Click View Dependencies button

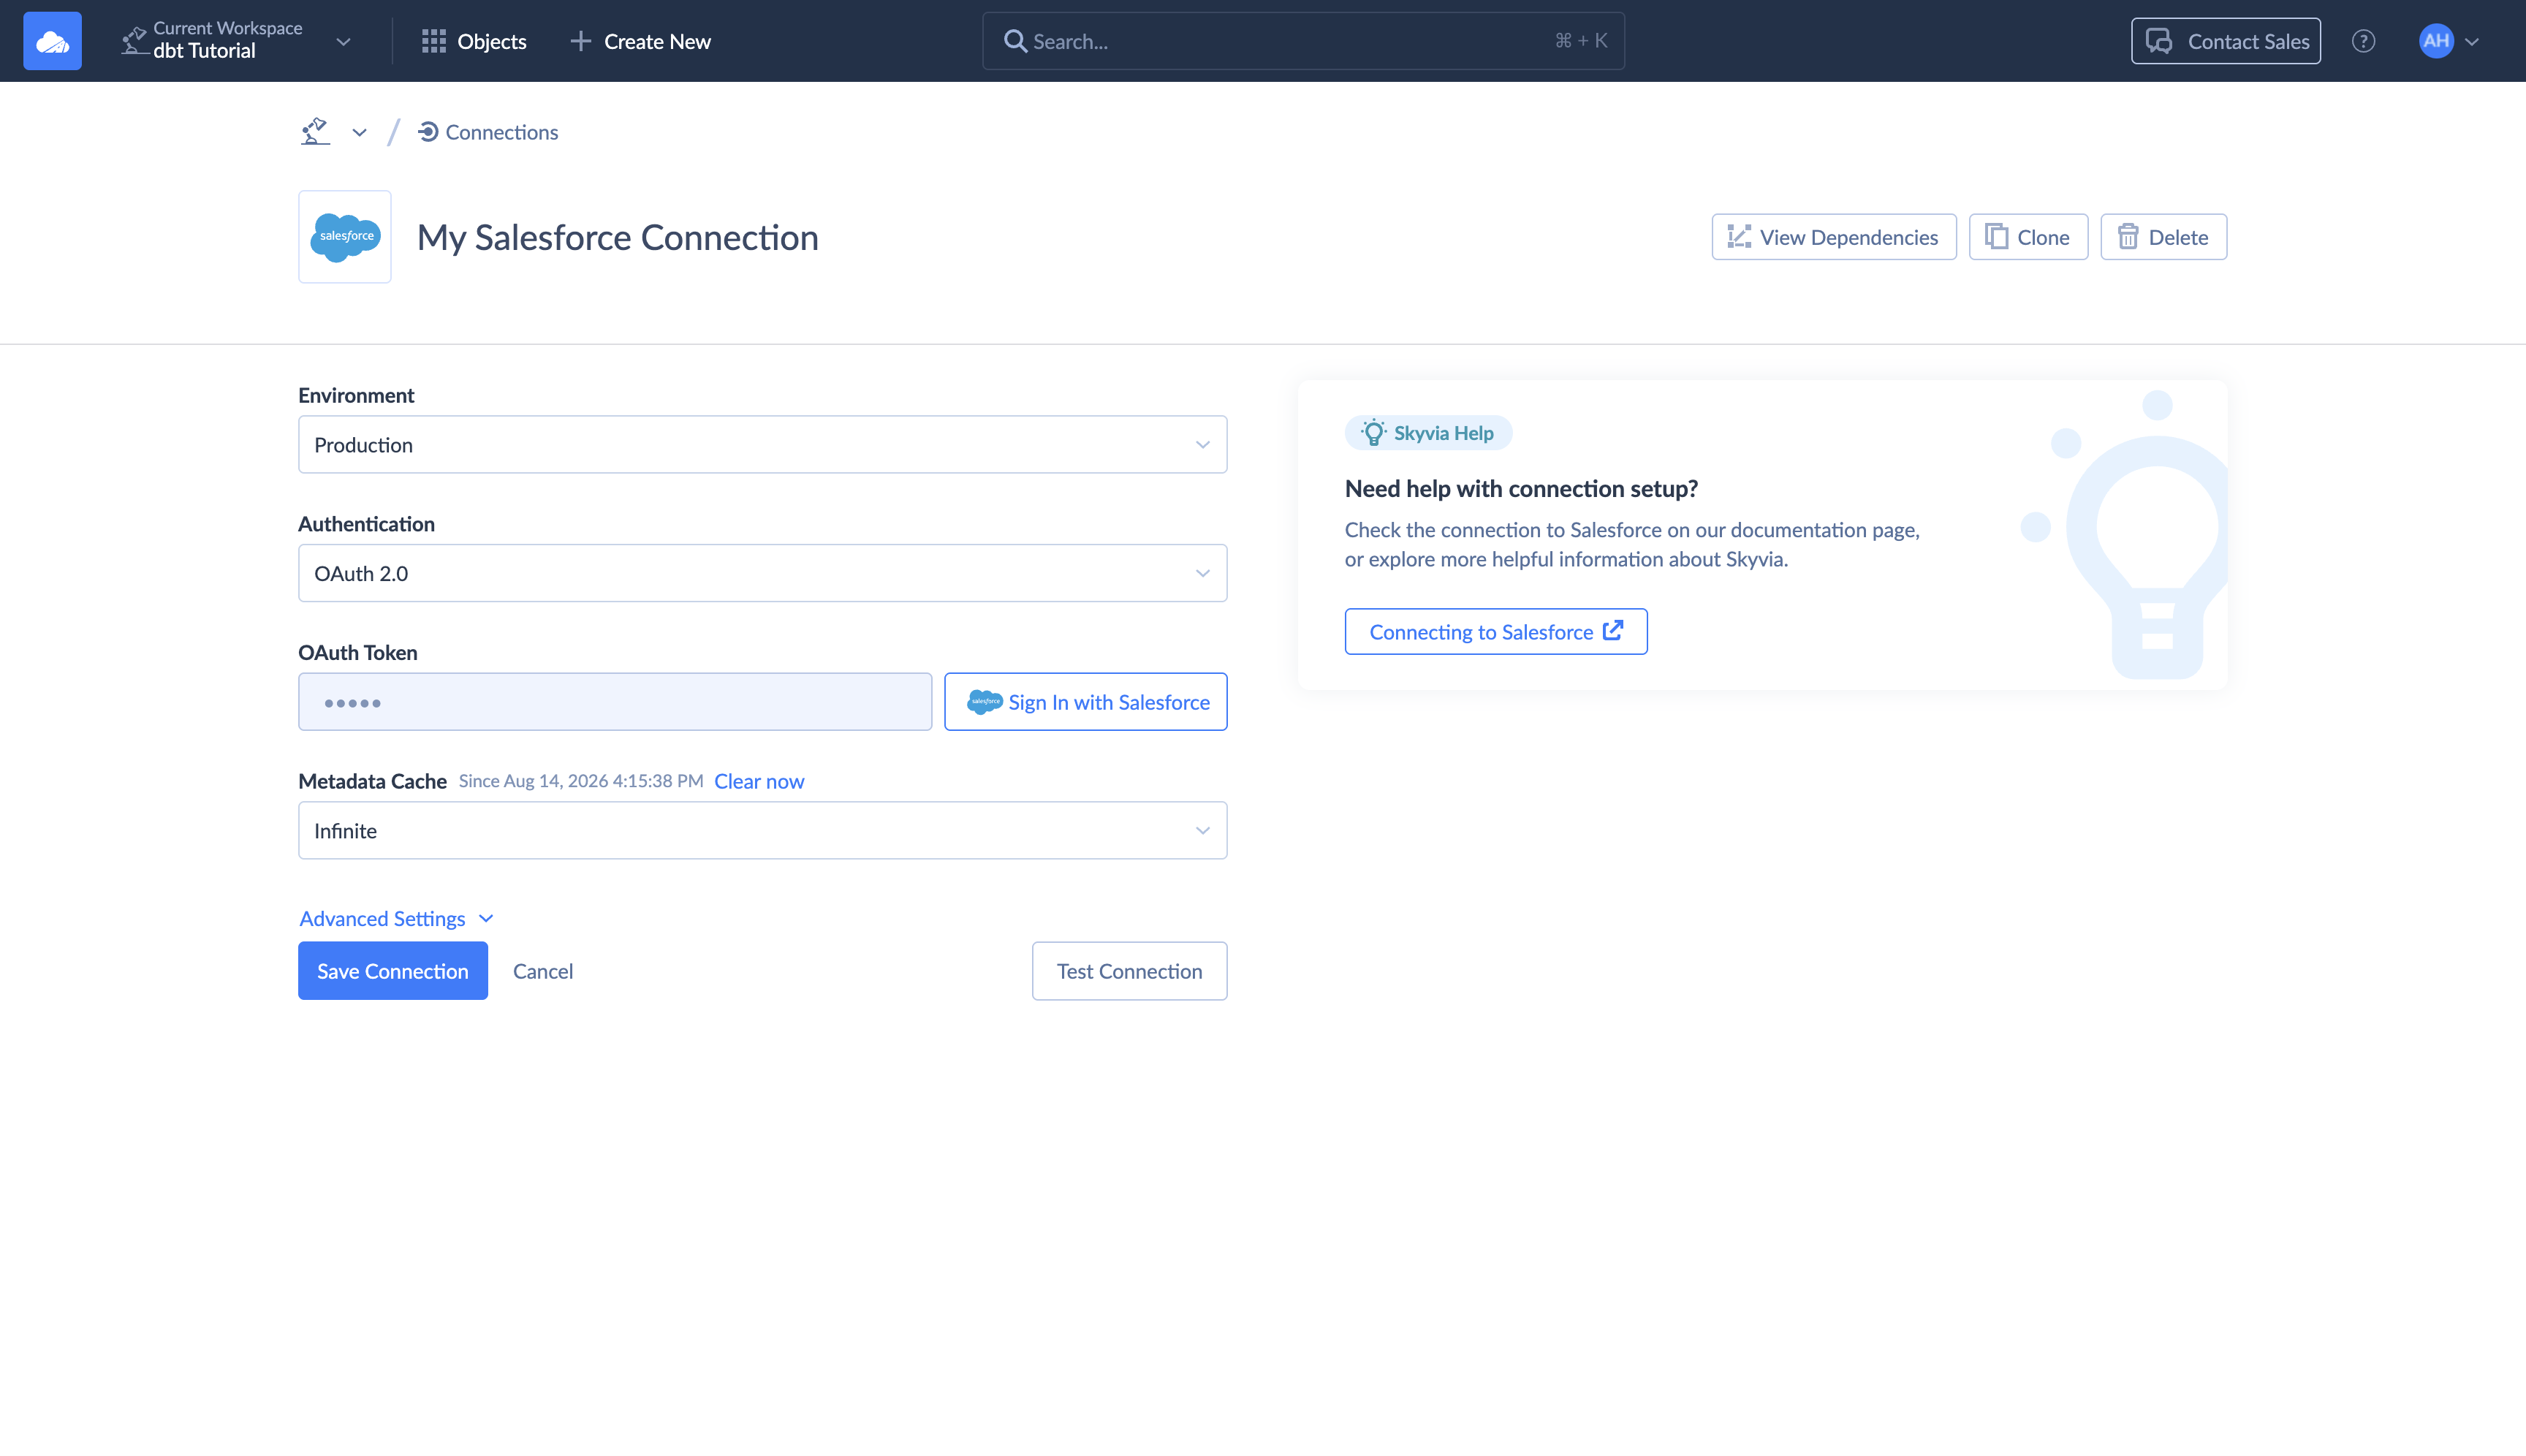pos(1834,237)
